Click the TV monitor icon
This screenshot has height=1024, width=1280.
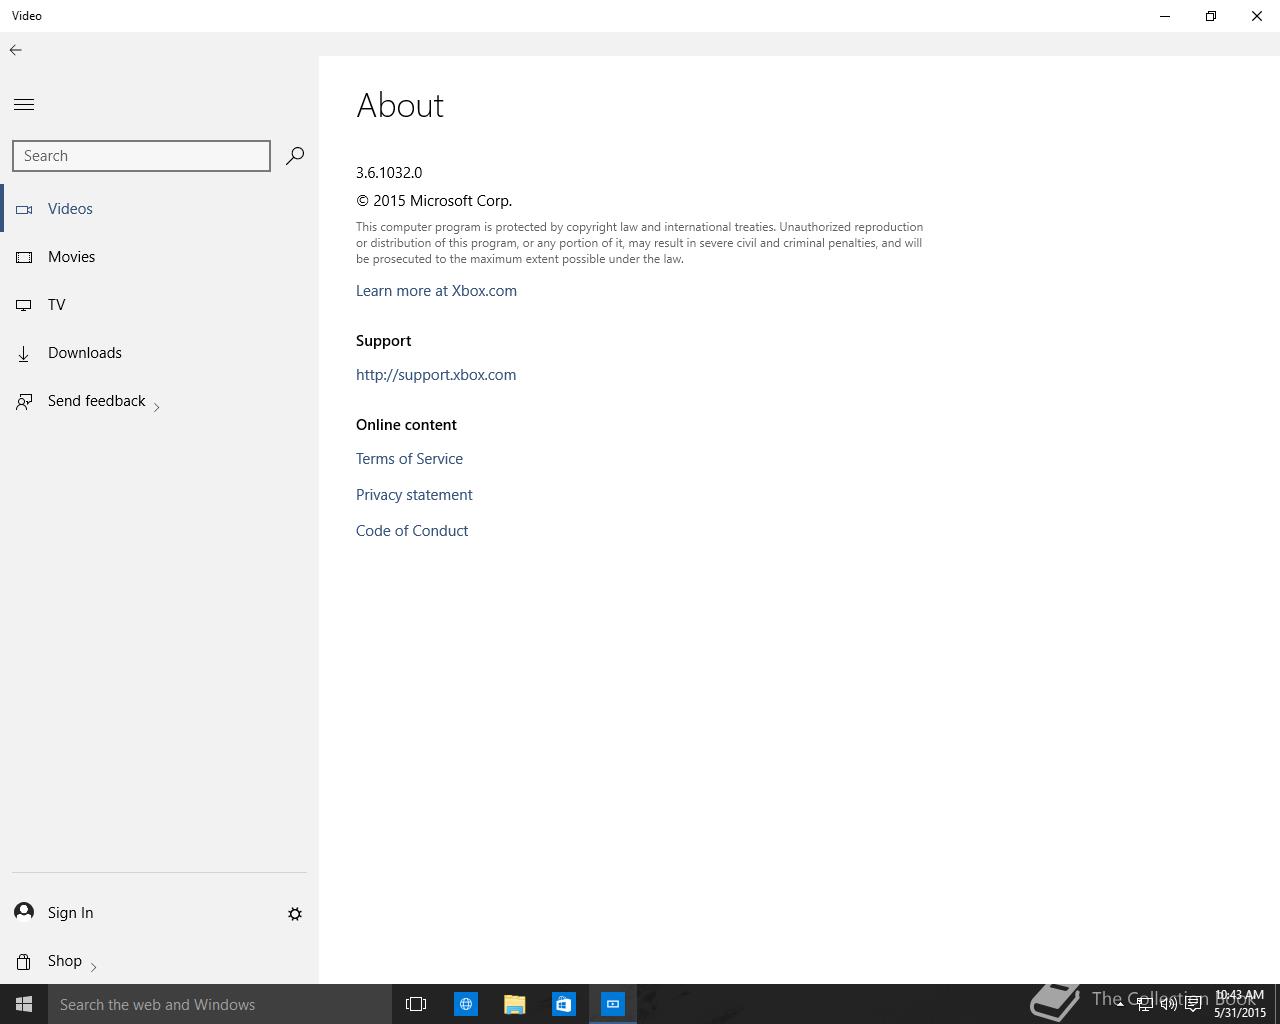click(24, 305)
